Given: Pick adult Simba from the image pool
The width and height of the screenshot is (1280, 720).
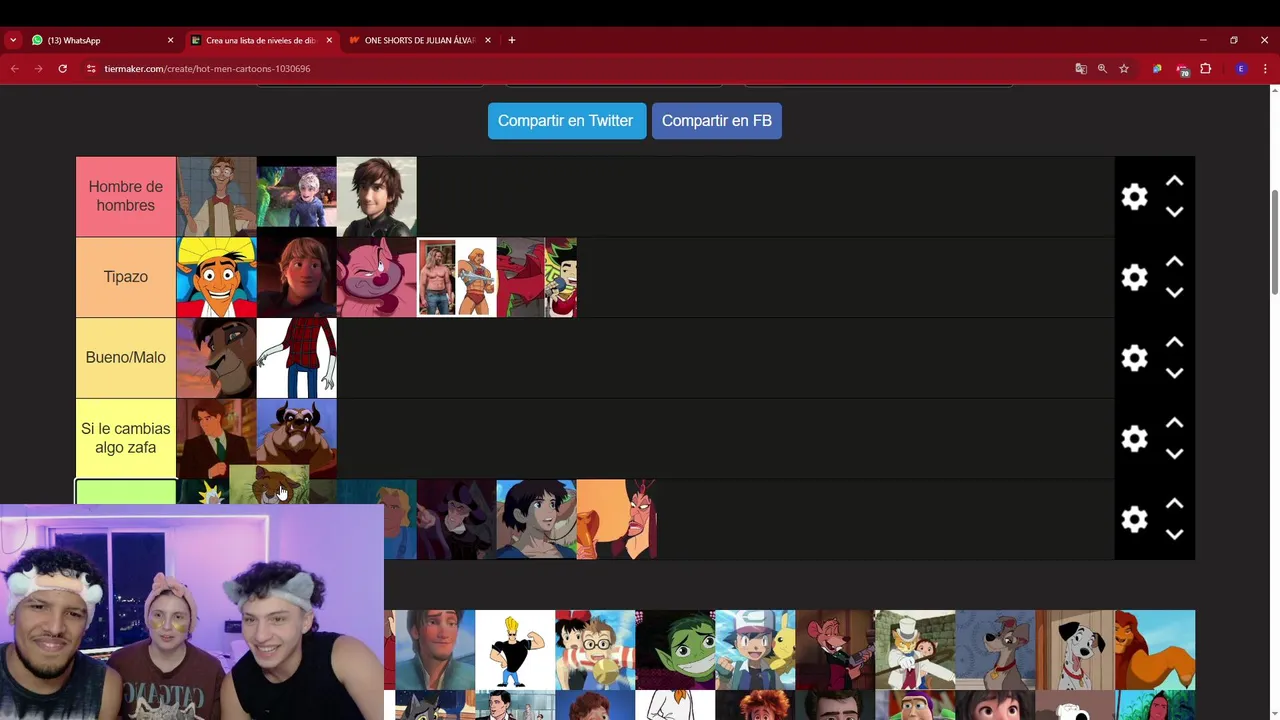Looking at the screenshot, I should [1155, 650].
